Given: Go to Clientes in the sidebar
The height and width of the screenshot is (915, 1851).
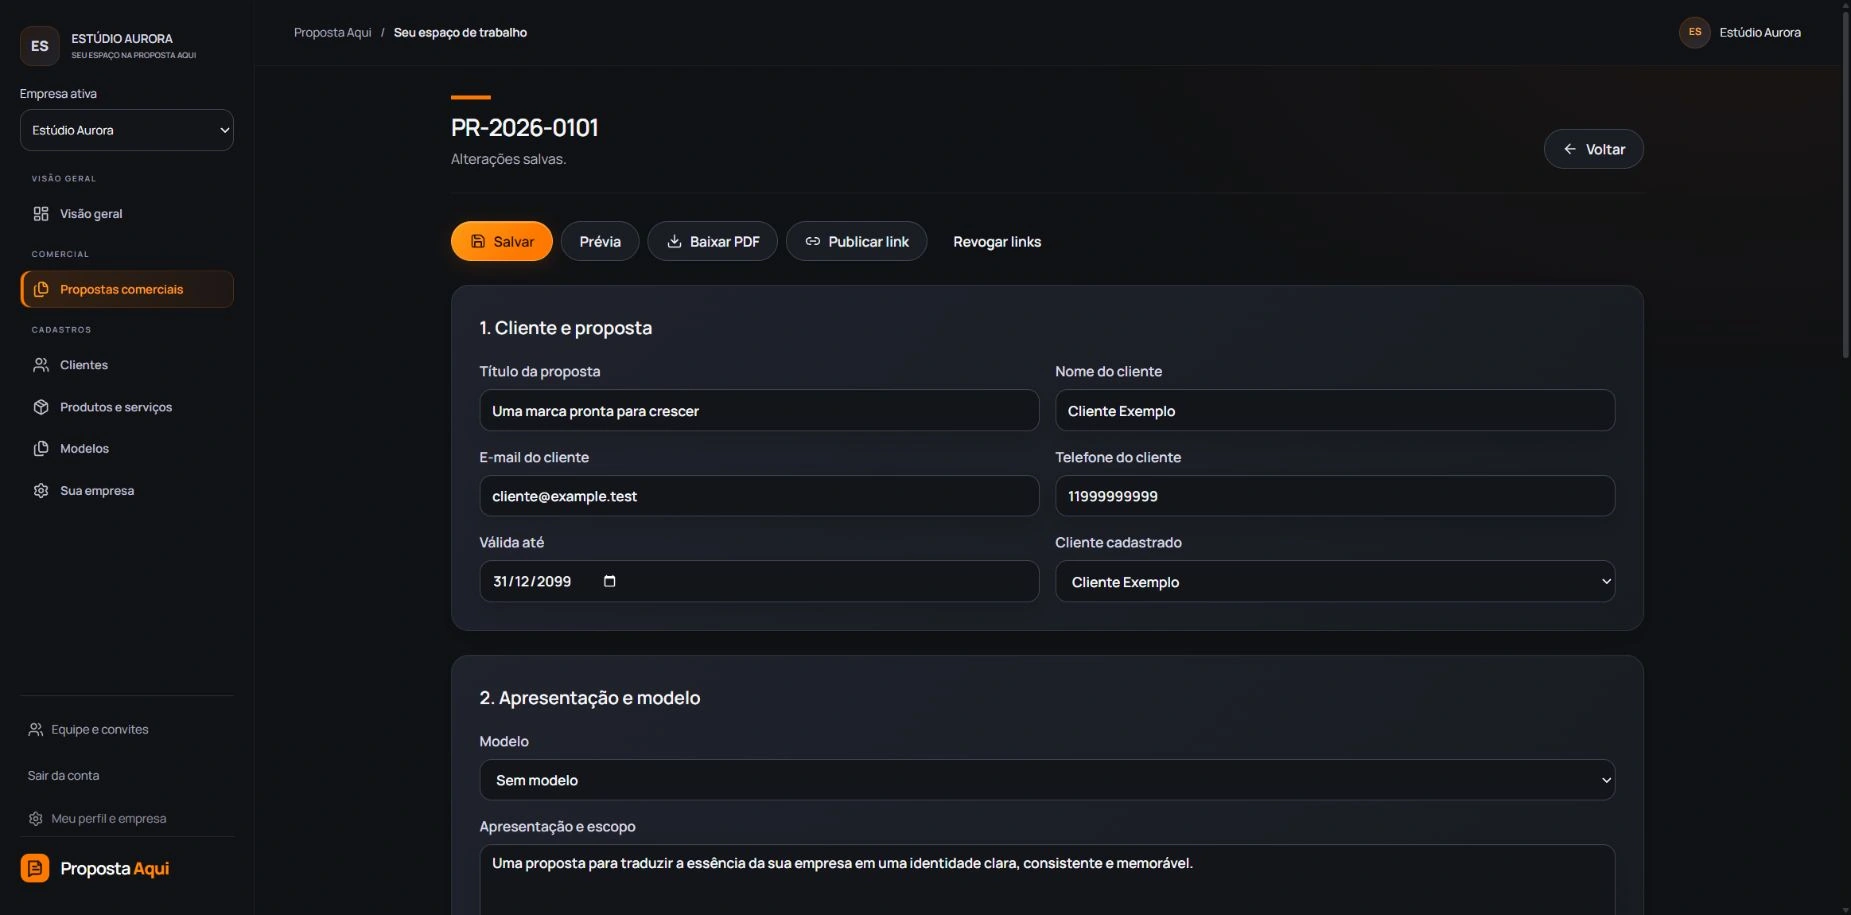Looking at the screenshot, I should pyautogui.click(x=127, y=365).
